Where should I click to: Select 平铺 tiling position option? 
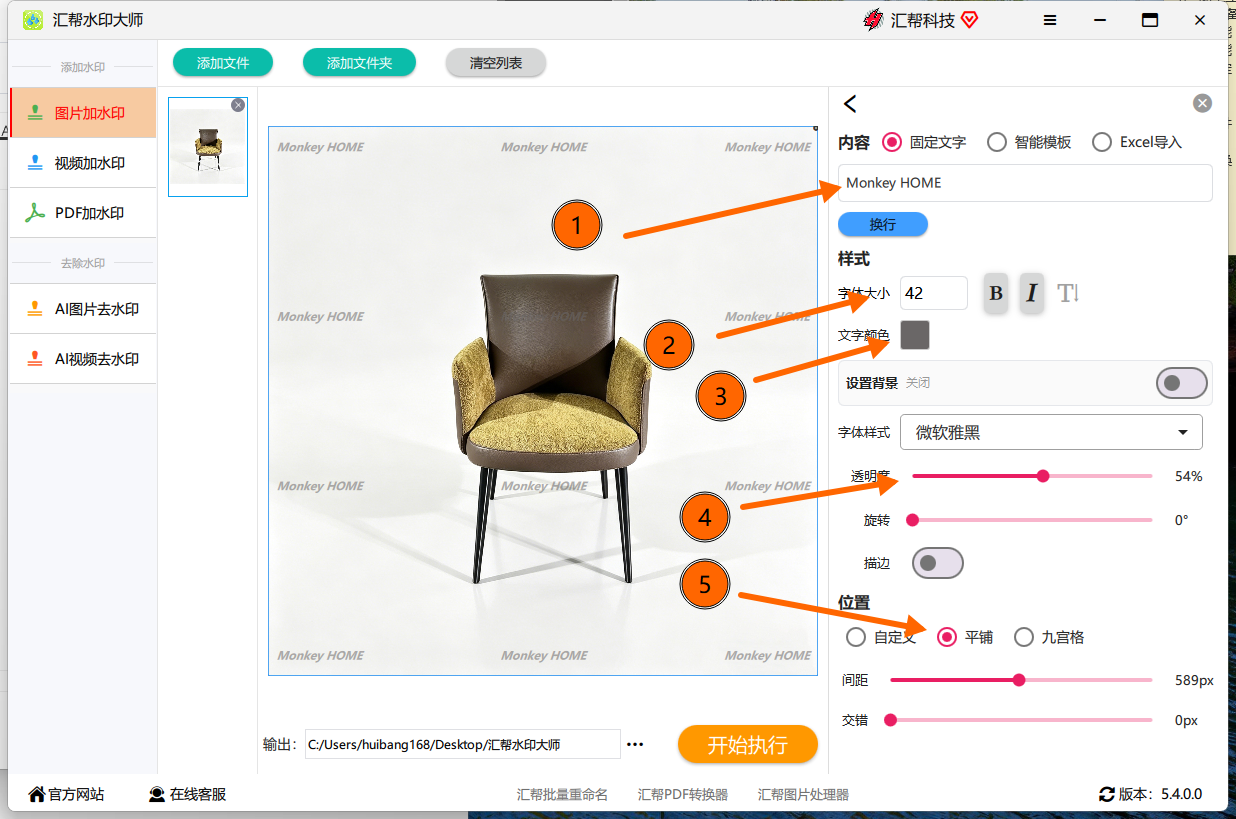(946, 637)
